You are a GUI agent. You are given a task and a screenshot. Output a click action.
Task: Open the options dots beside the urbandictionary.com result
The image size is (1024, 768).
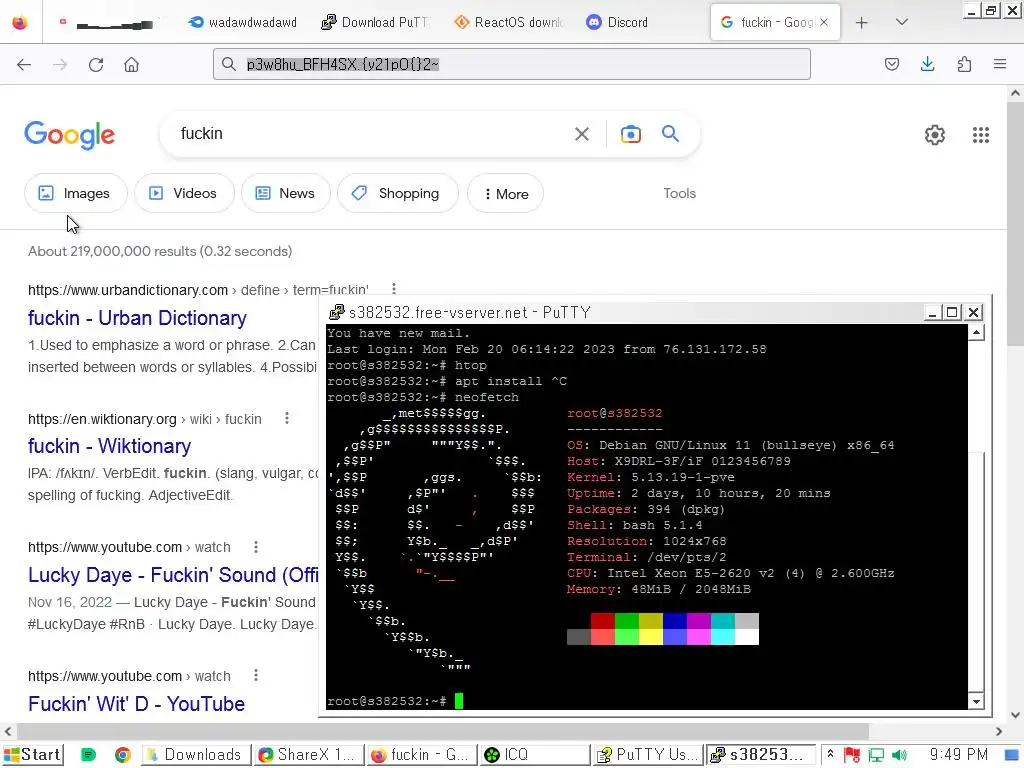[x=394, y=289]
